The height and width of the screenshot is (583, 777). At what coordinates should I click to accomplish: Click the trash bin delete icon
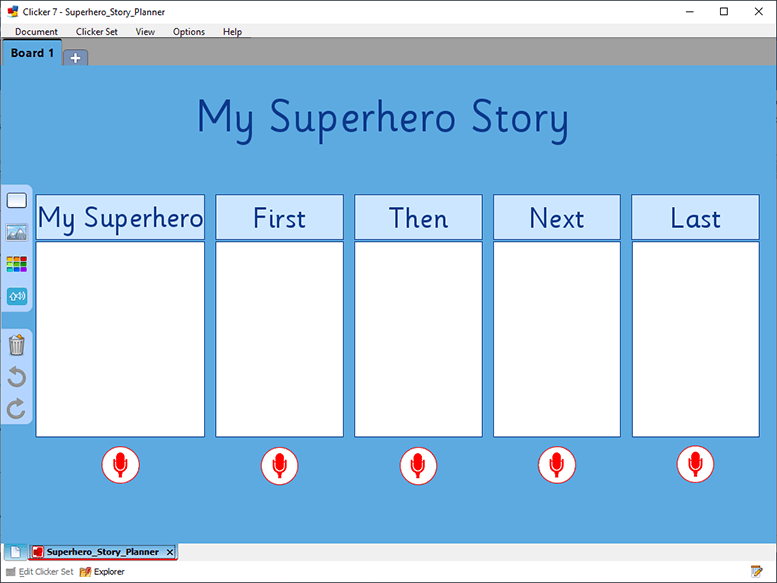coord(17,346)
